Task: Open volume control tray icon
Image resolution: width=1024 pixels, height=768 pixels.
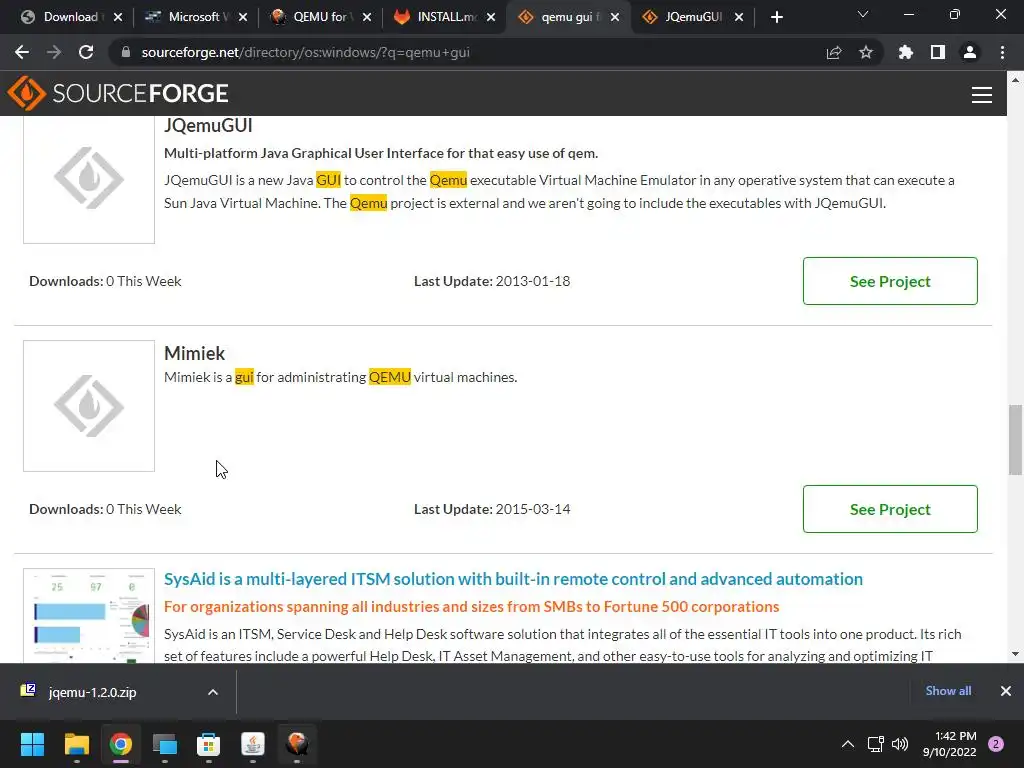Action: point(900,744)
